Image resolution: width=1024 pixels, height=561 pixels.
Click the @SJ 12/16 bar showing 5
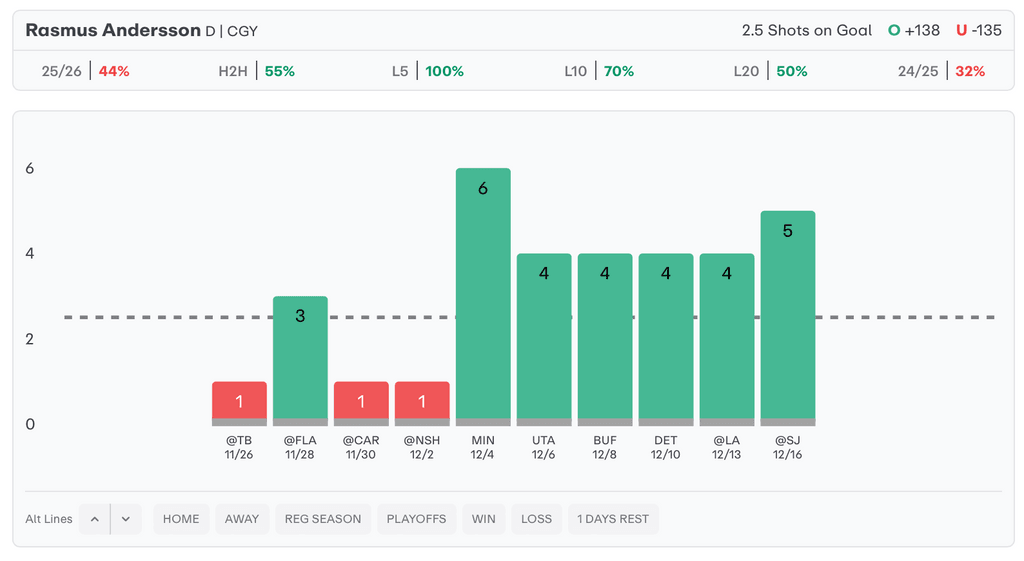pos(788,317)
